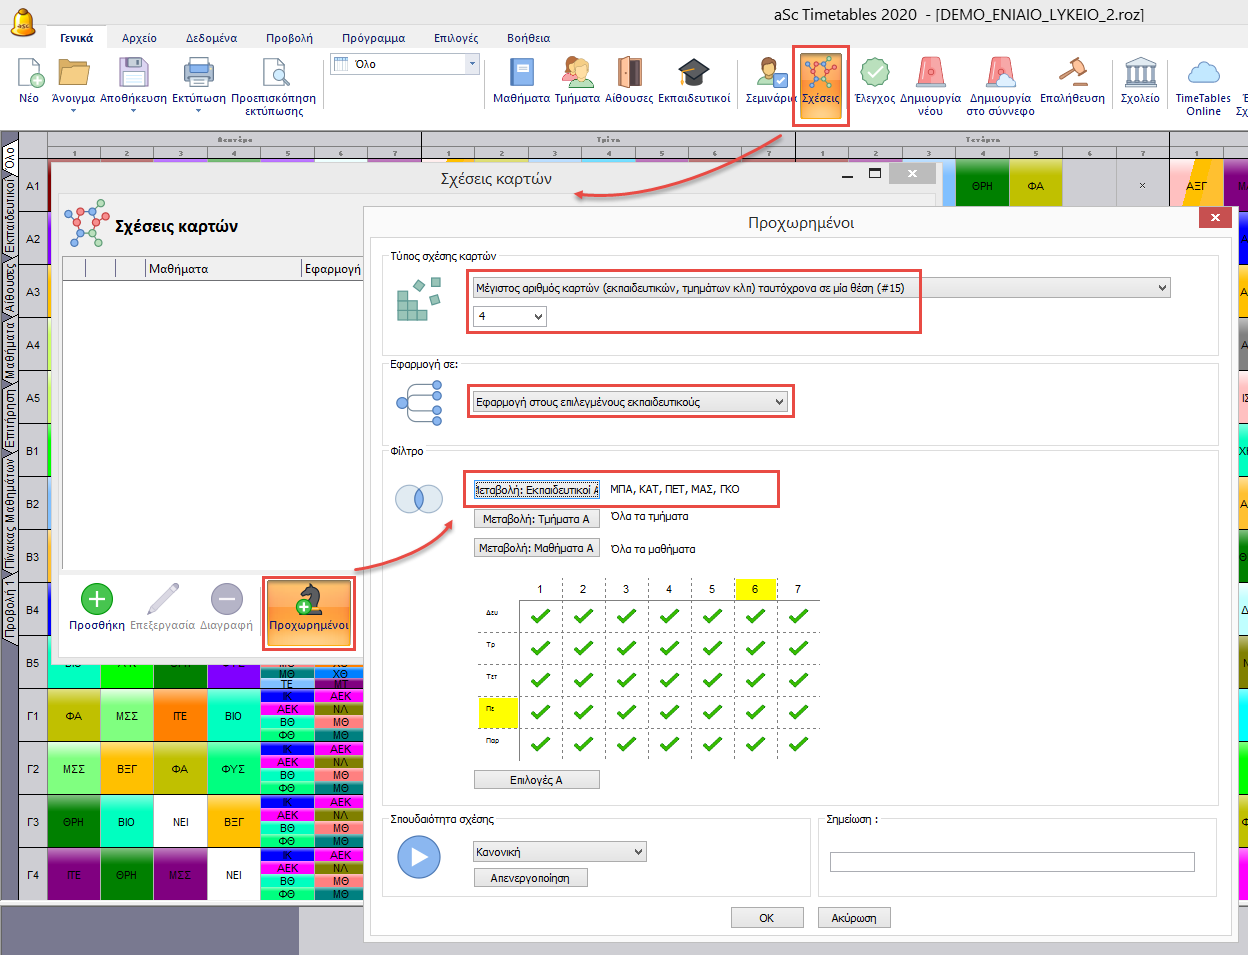This screenshot has height=955, width=1248.
Task: Open the Εκπαιδευτικοί teachers icon
Action: tap(693, 74)
